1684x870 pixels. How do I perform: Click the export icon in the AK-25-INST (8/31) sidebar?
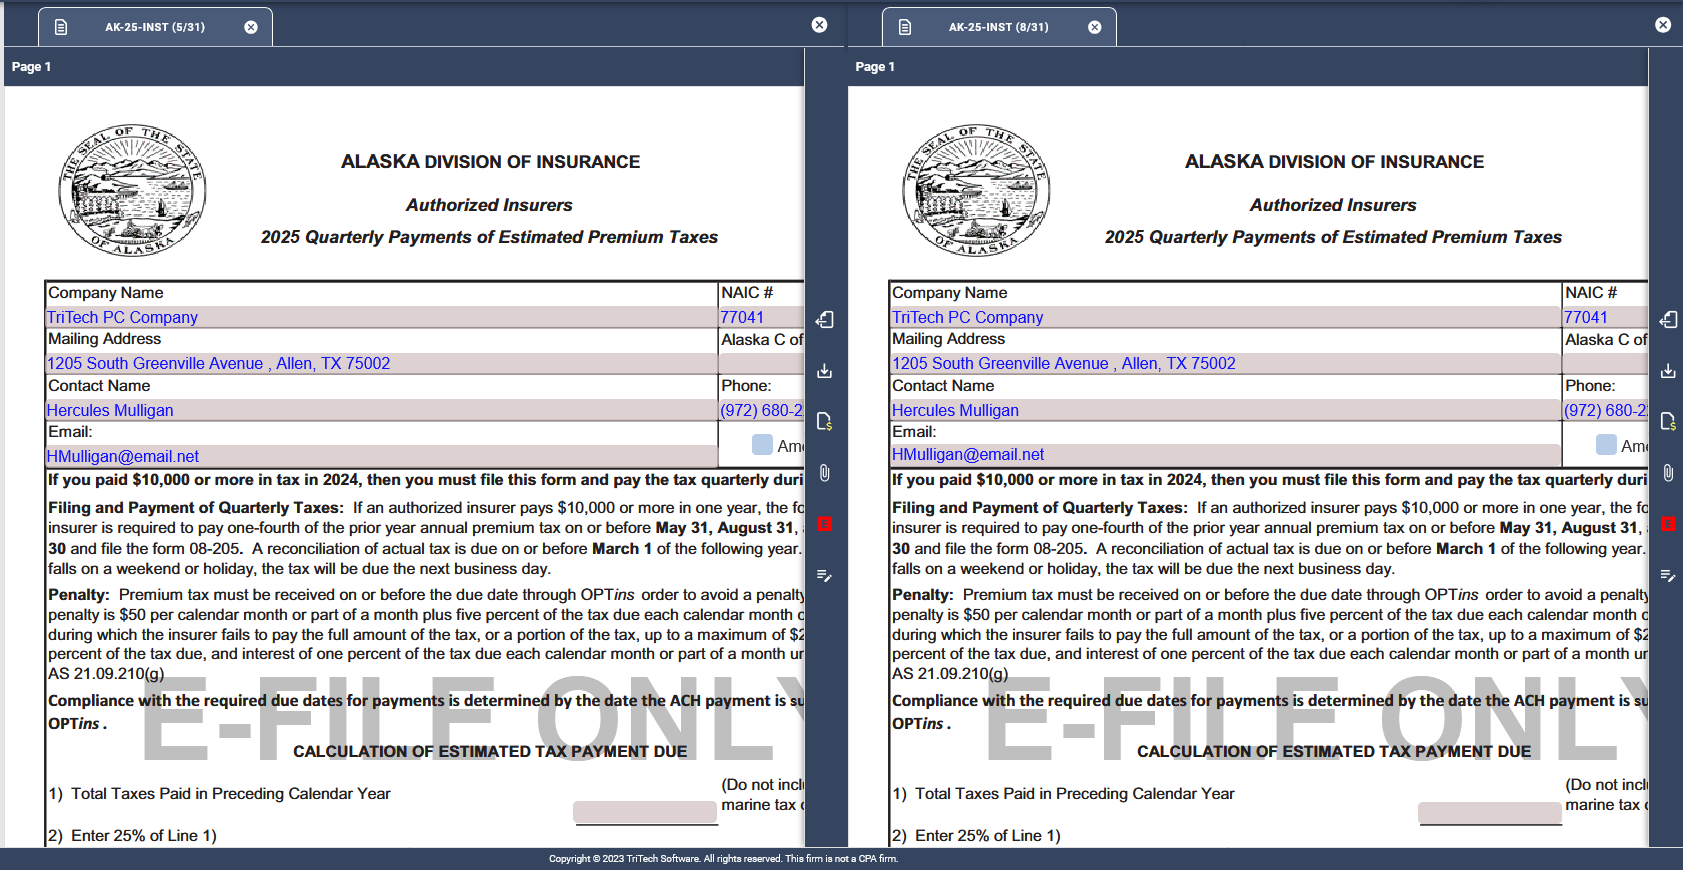[1669, 320]
